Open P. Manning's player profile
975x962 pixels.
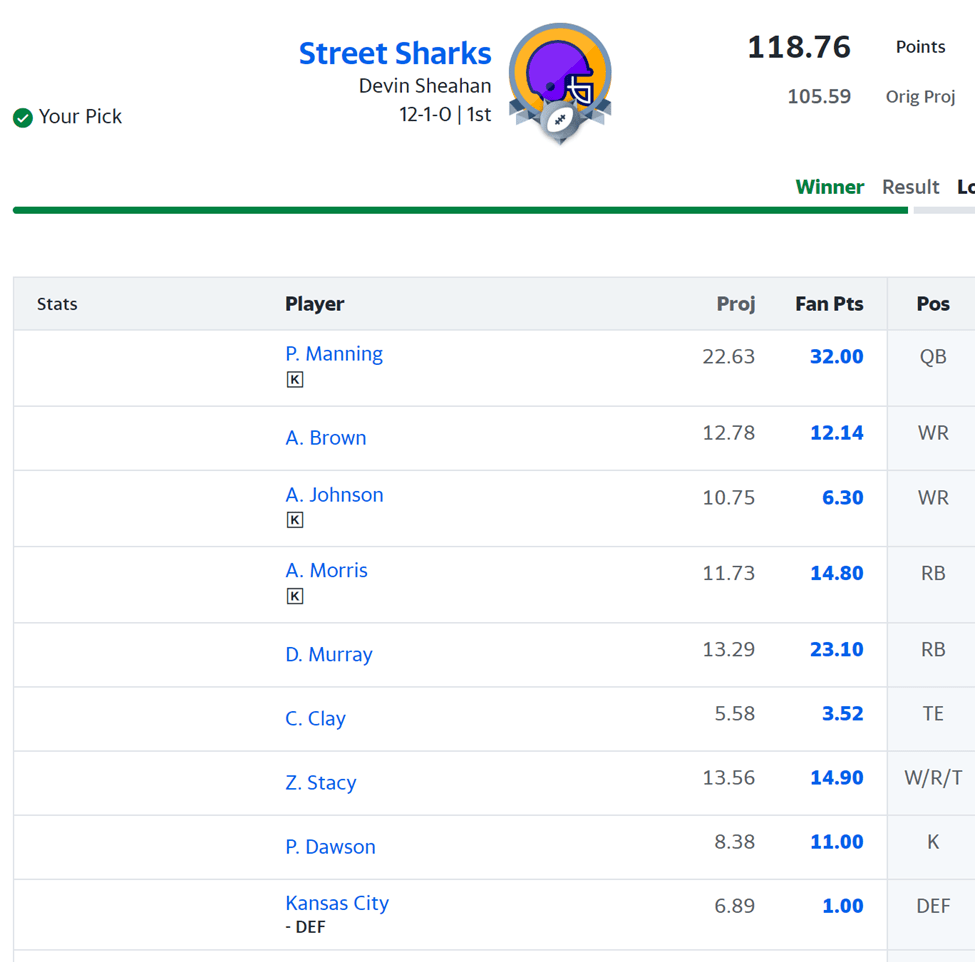334,354
